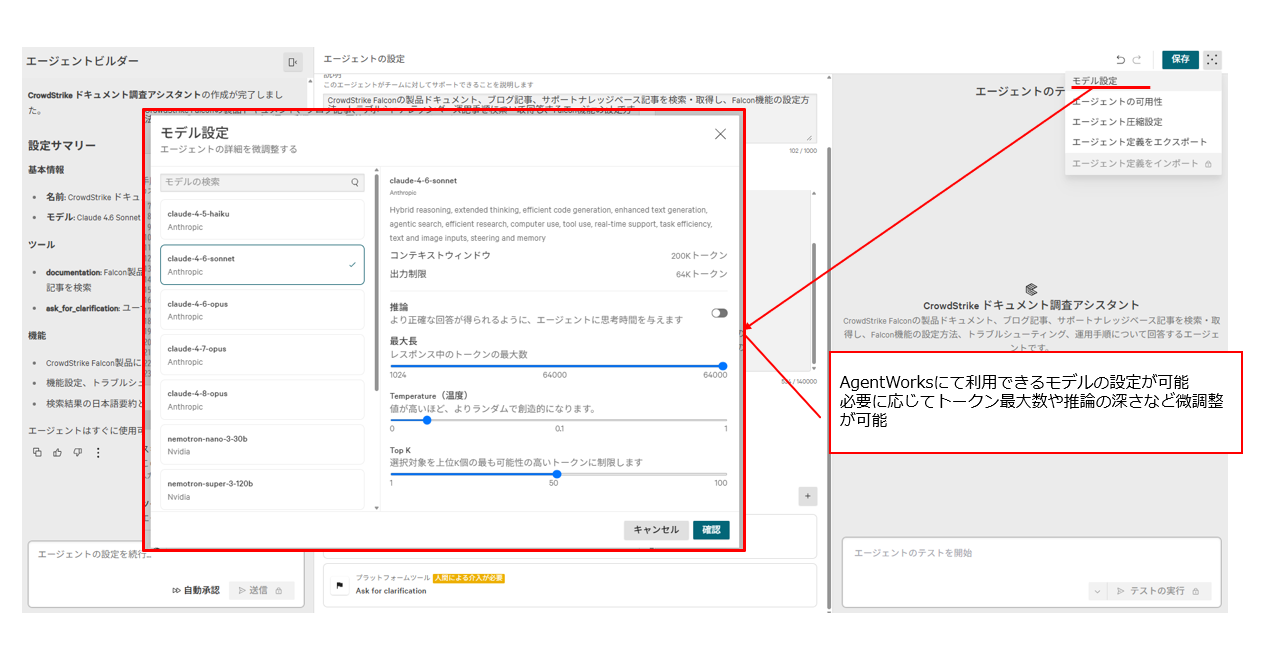Adjust the Temperature slider handle
This screenshot has width=1261, height=651.
pyautogui.click(x=427, y=420)
